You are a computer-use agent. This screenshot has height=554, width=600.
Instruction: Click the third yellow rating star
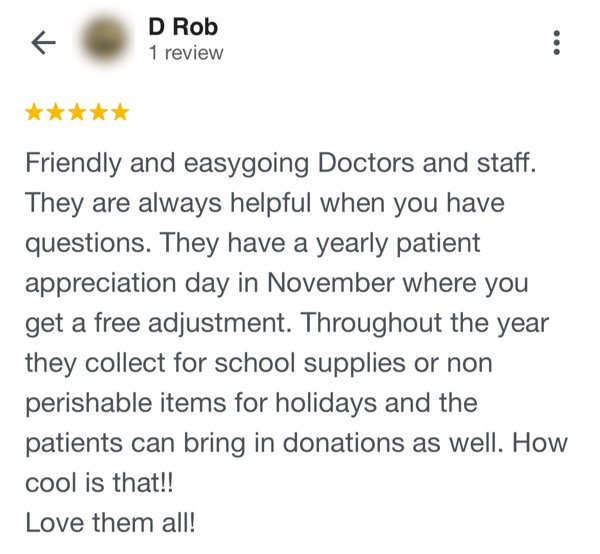(x=77, y=112)
